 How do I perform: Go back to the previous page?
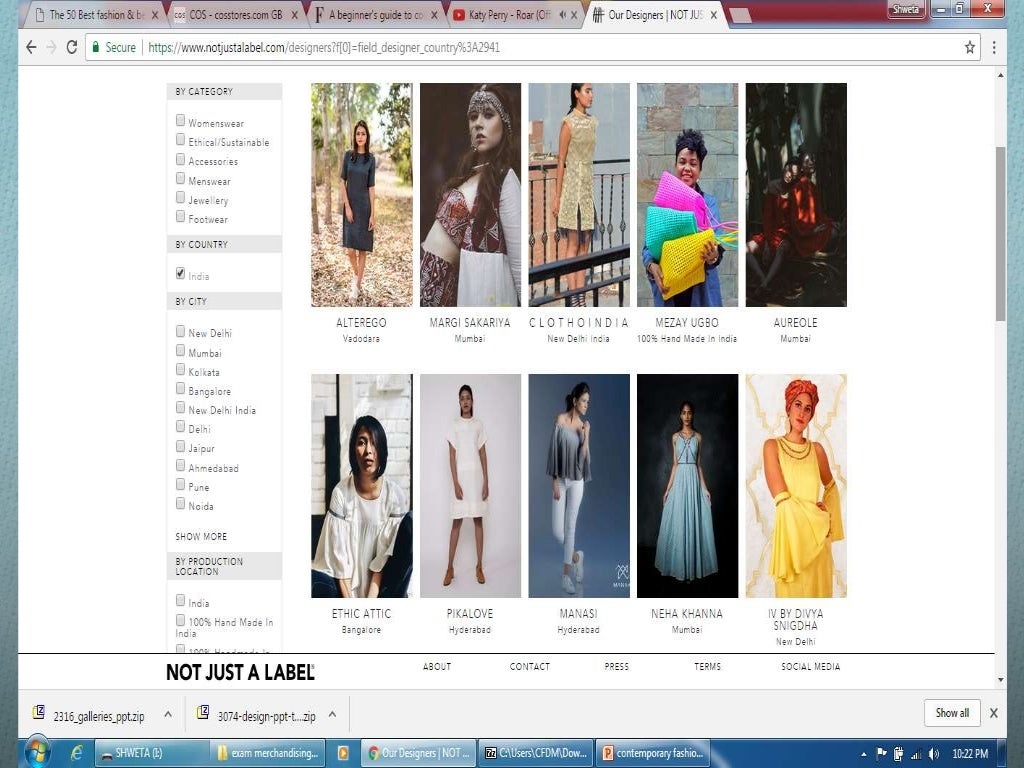pos(31,47)
